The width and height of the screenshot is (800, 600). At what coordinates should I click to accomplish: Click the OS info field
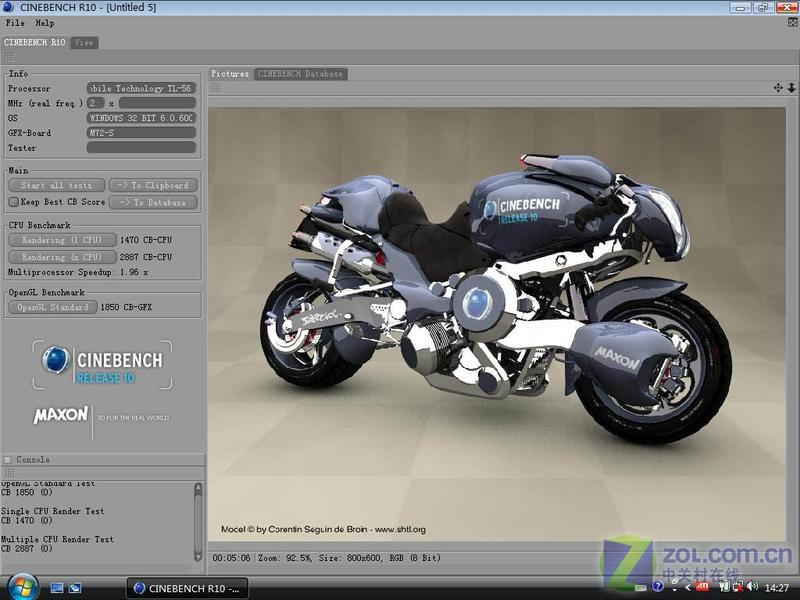pos(141,118)
